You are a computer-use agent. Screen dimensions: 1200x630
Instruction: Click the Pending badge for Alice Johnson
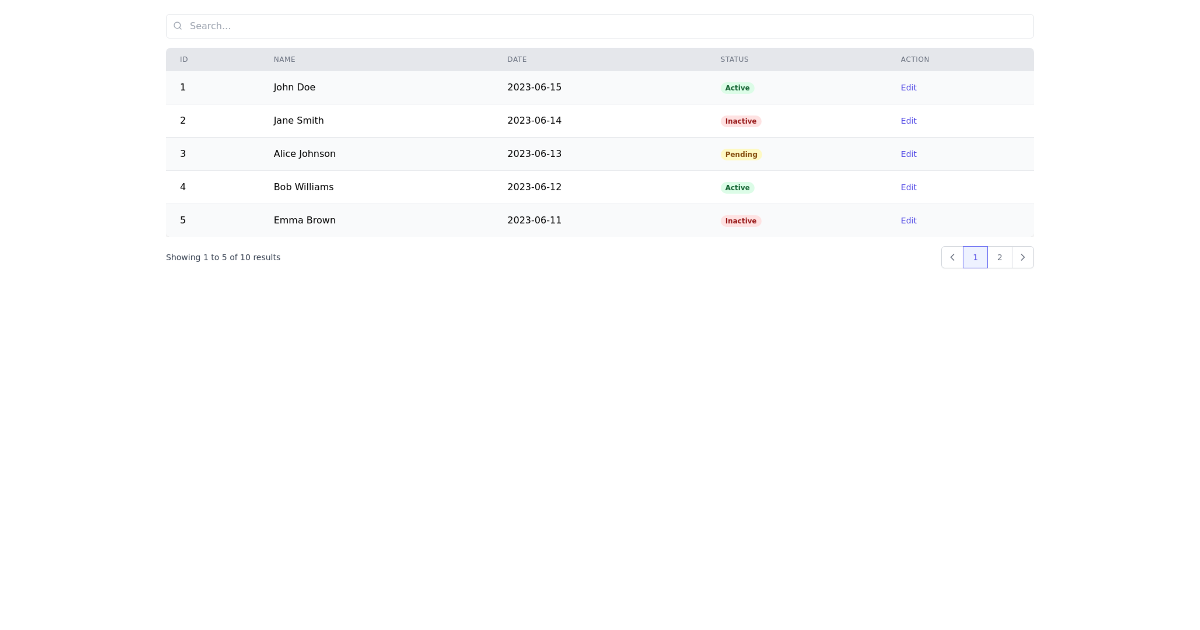point(740,154)
